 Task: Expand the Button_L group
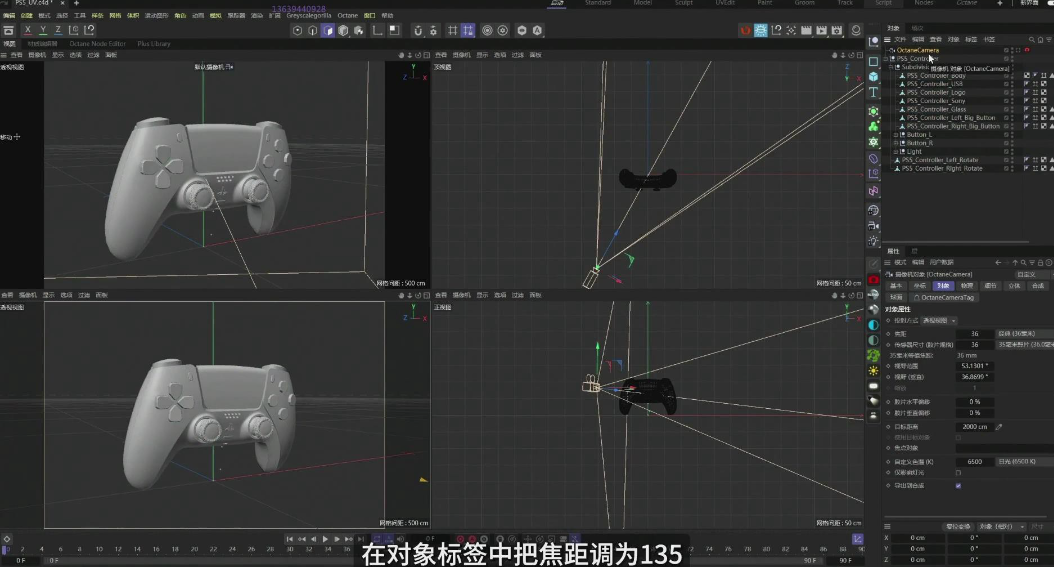[x=895, y=134]
